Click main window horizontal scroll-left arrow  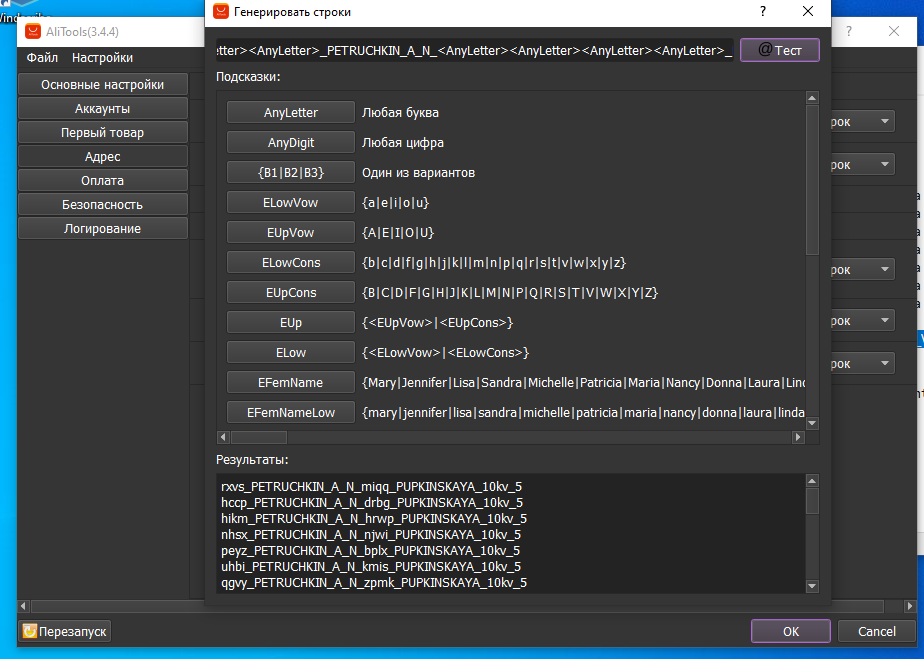tap(24, 606)
